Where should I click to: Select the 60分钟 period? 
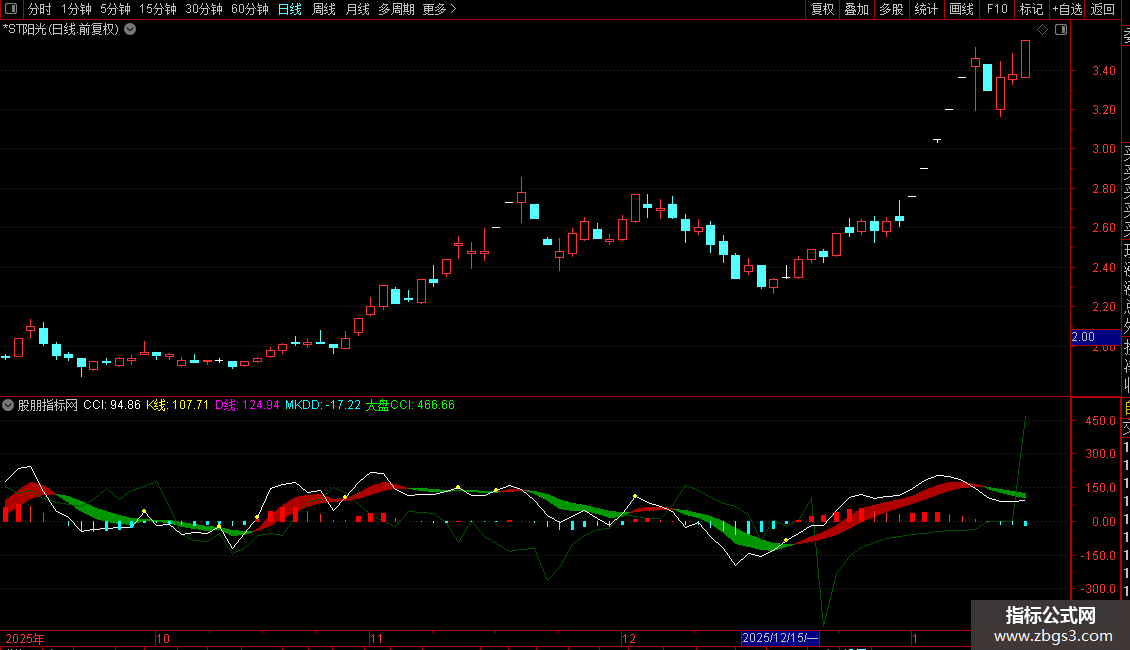coord(249,9)
